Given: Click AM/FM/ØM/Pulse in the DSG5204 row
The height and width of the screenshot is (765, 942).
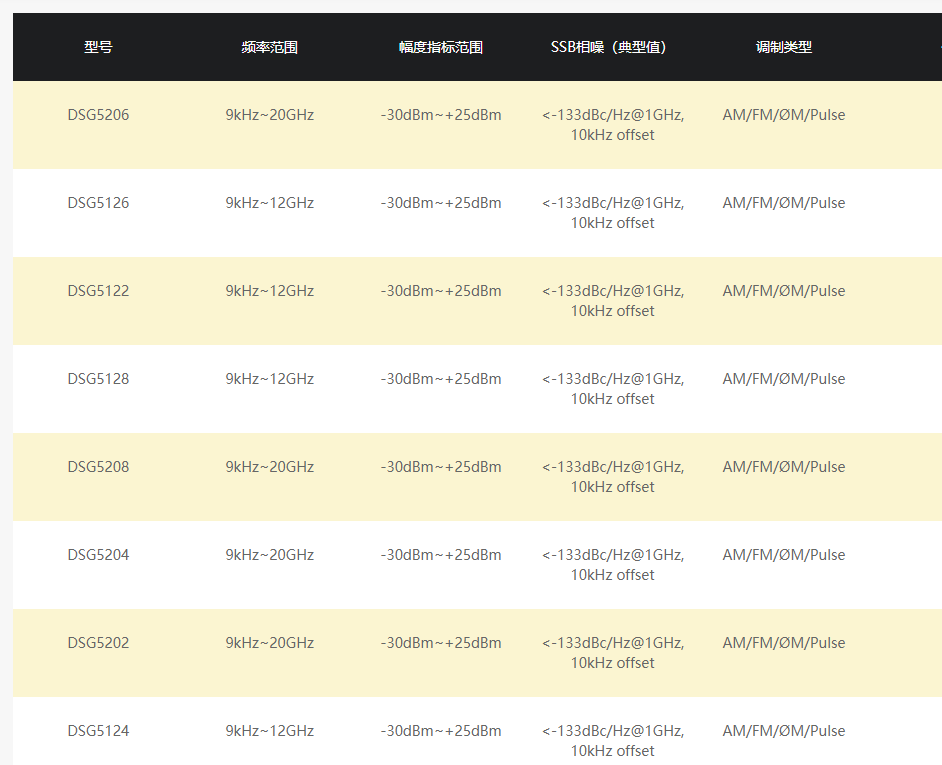Looking at the screenshot, I should [783, 555].
